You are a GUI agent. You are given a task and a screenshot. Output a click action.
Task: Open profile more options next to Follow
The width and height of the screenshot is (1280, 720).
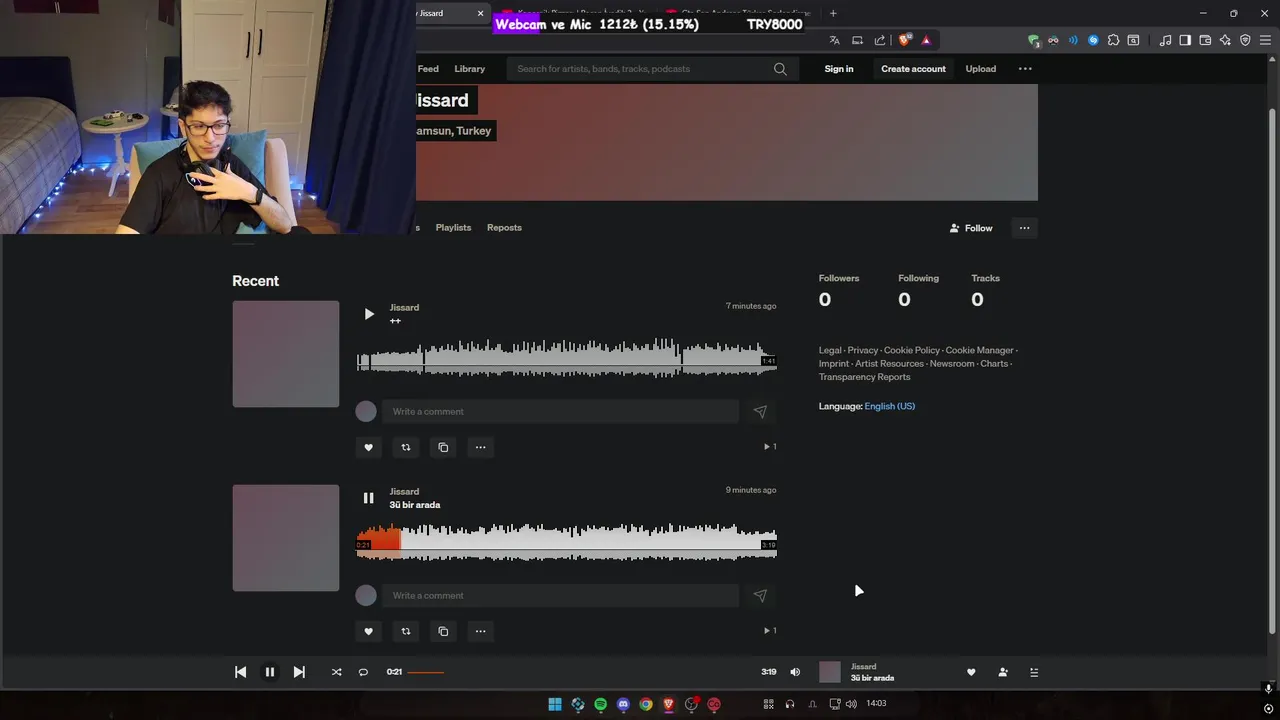(1024, 228)
